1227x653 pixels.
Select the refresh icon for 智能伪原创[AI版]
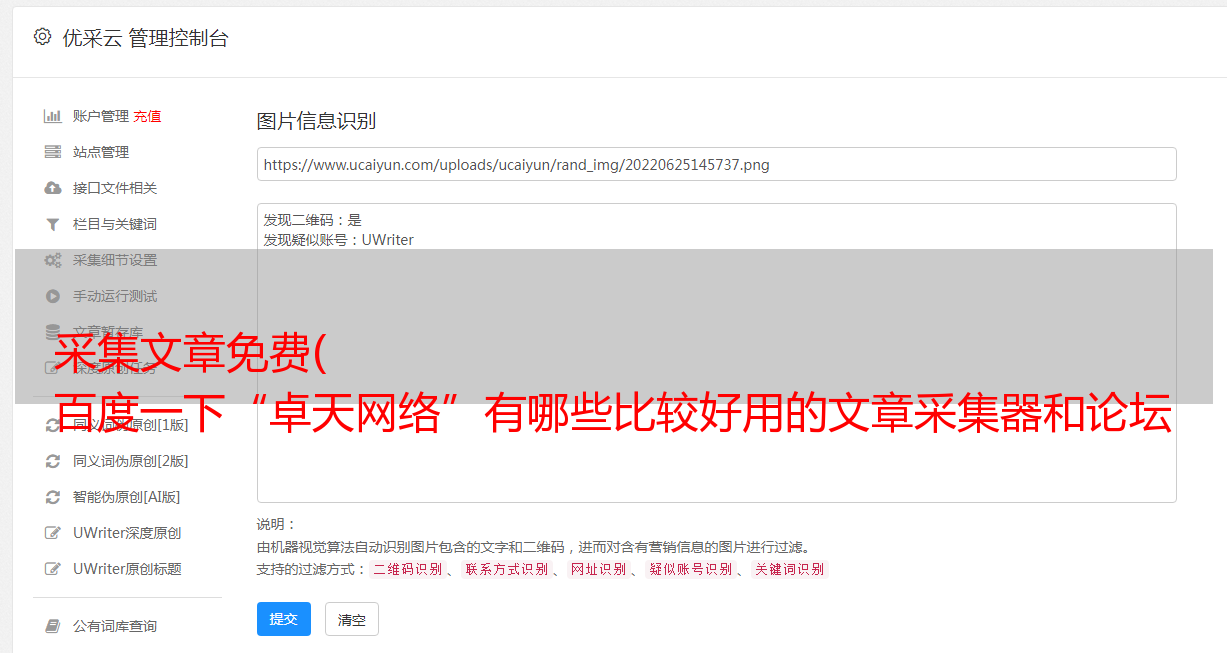pyautogui.click(x=53, y=497)
